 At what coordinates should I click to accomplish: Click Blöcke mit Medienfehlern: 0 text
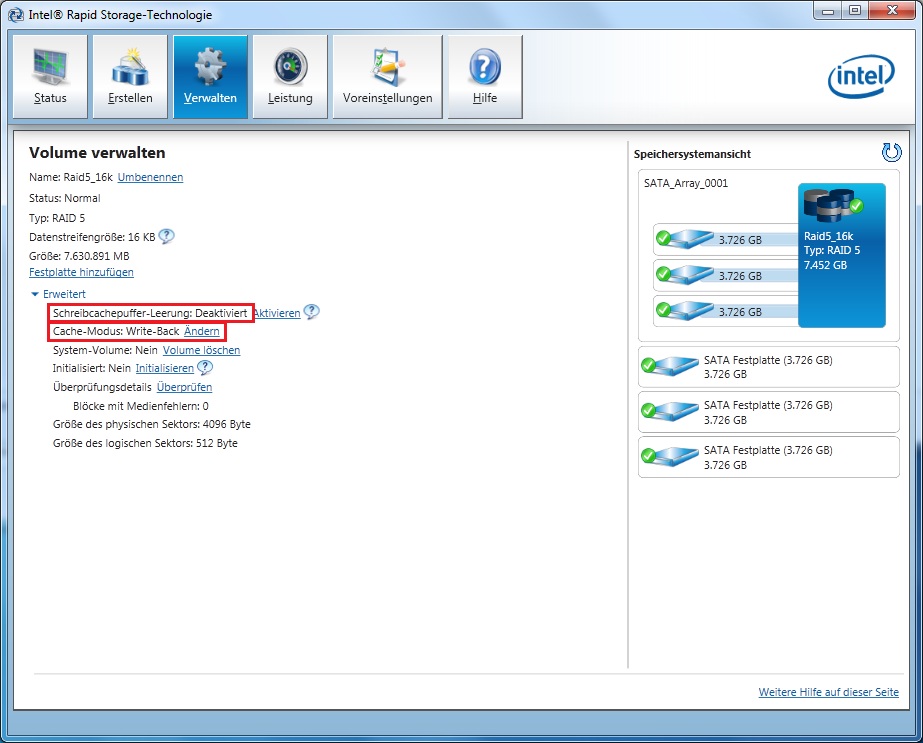coord(141,406)
